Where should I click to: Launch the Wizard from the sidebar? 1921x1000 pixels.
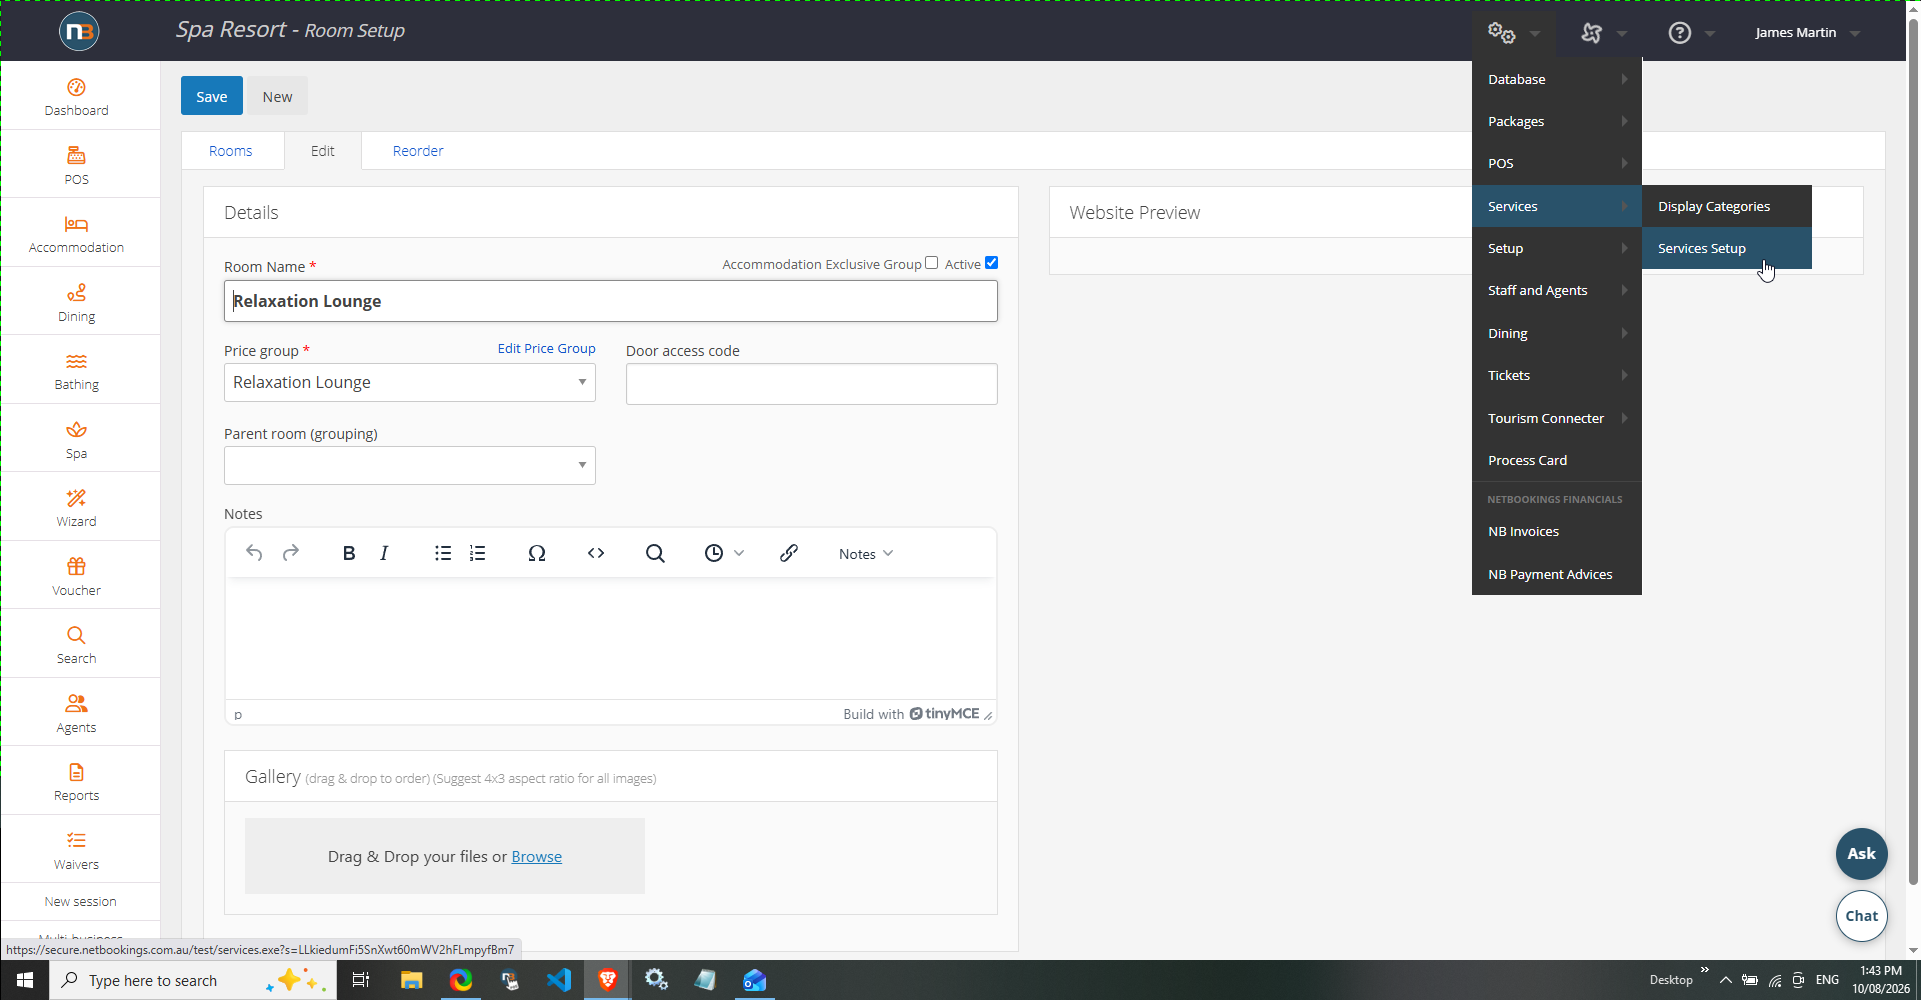(x=77, y=508)
